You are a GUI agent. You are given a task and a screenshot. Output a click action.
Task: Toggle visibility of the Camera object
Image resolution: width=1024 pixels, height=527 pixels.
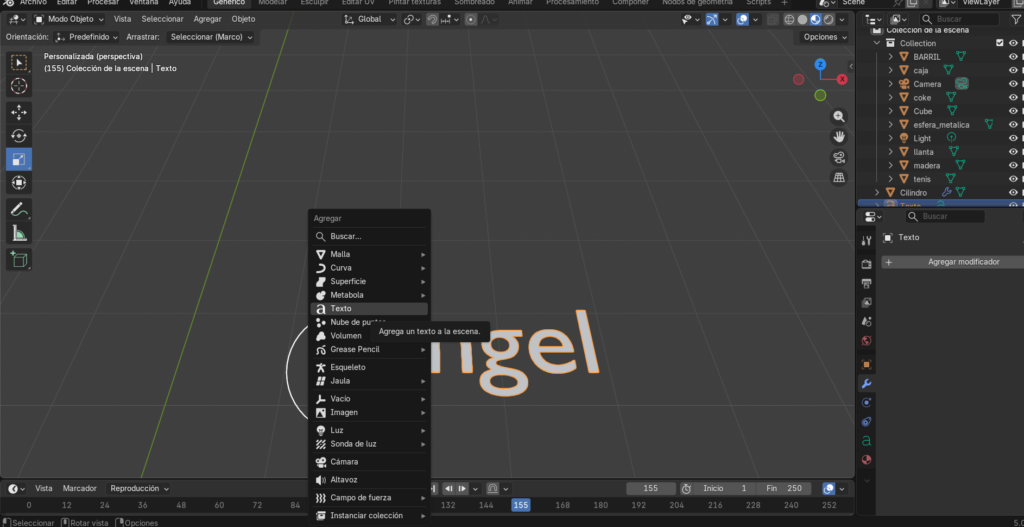point(1013,84)
